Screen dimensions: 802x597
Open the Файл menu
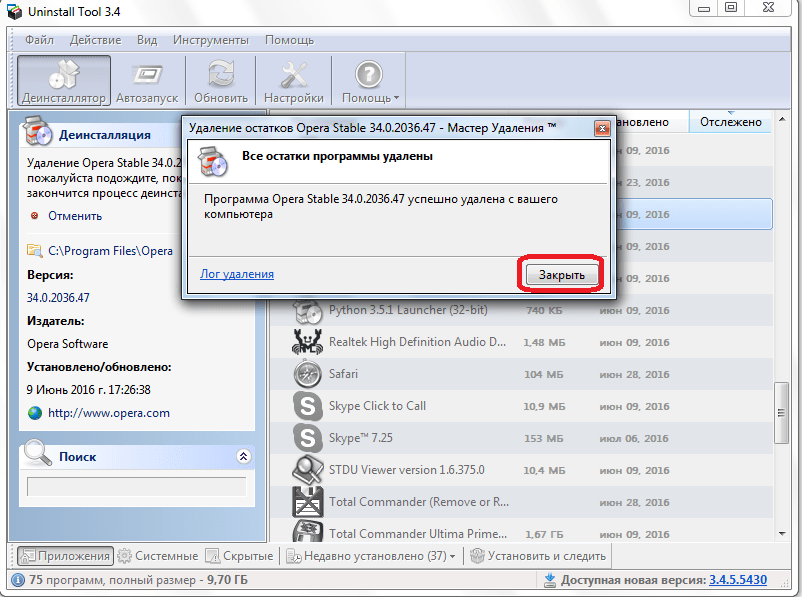click(40, 40)
